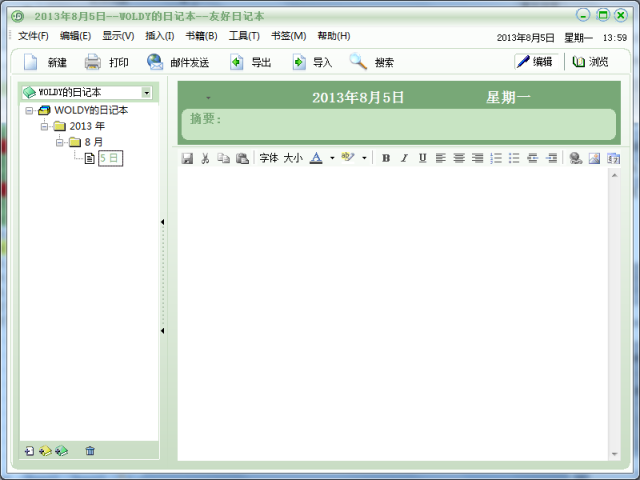Add new diary page icon at bottom
Image resolution: width=640 pixels, height=480 pixels.
click(29, 451)
